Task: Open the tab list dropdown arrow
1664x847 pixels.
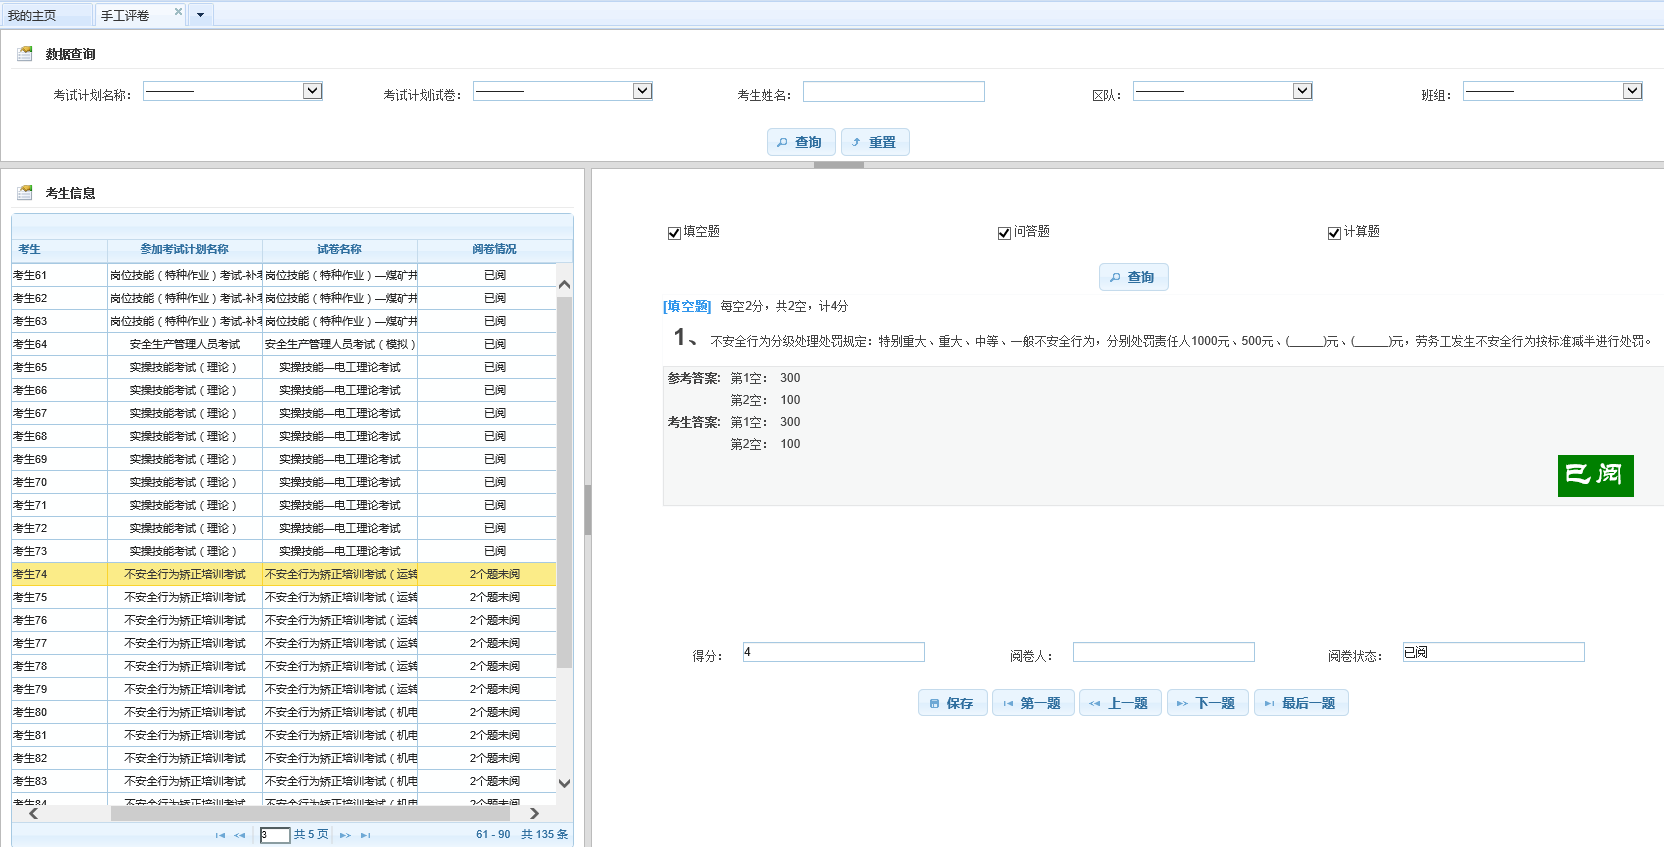Action: 200,15
